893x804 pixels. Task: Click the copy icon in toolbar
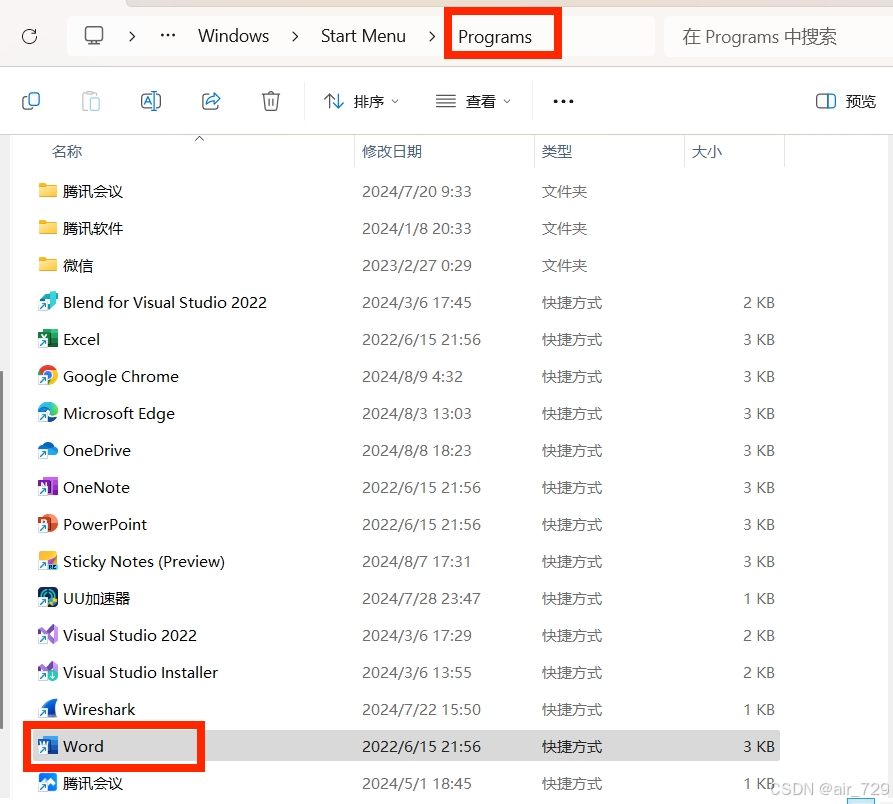tap(31, 101)
